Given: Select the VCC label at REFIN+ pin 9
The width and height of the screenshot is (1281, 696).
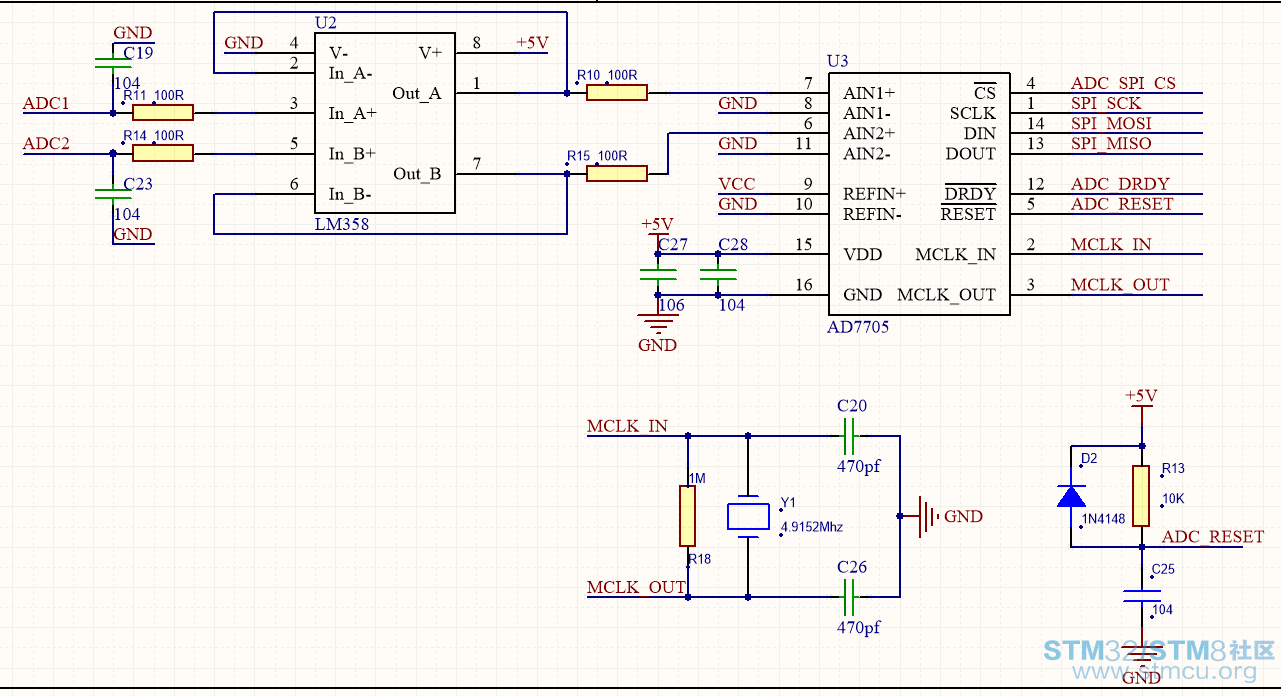Looking at the screenshot, I should coord(737,184).
